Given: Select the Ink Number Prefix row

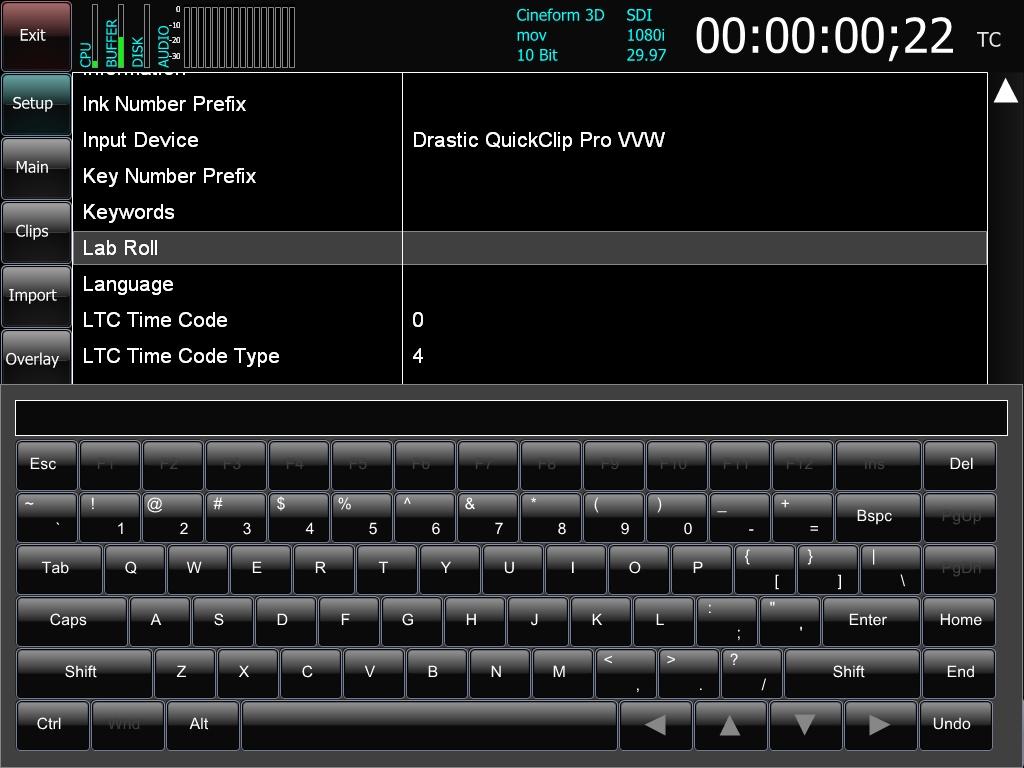Looking at the screenshot, I should 530,104.
